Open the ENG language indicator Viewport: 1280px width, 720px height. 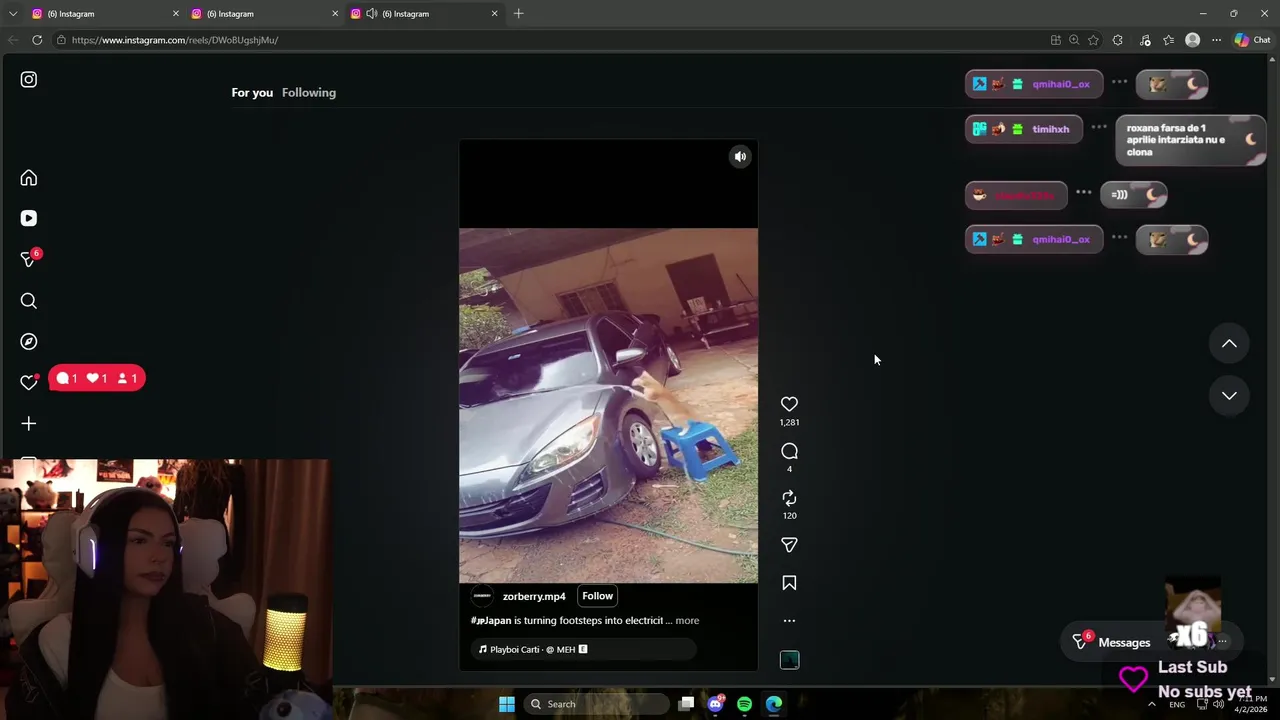[1178, 704]
